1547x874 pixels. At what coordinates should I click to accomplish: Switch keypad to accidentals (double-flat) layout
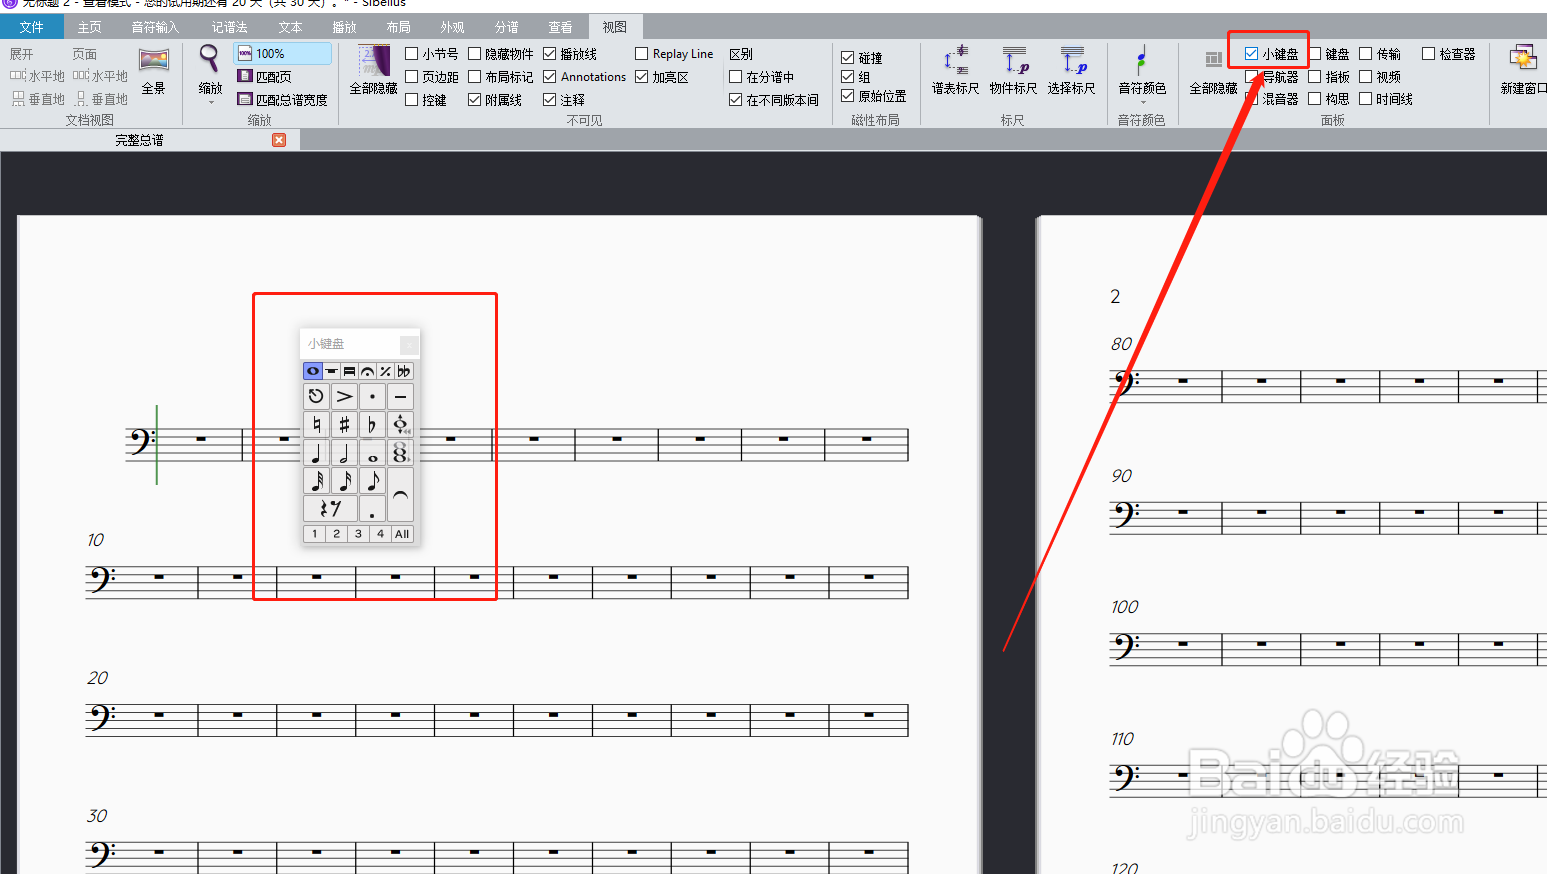point(404,371)
